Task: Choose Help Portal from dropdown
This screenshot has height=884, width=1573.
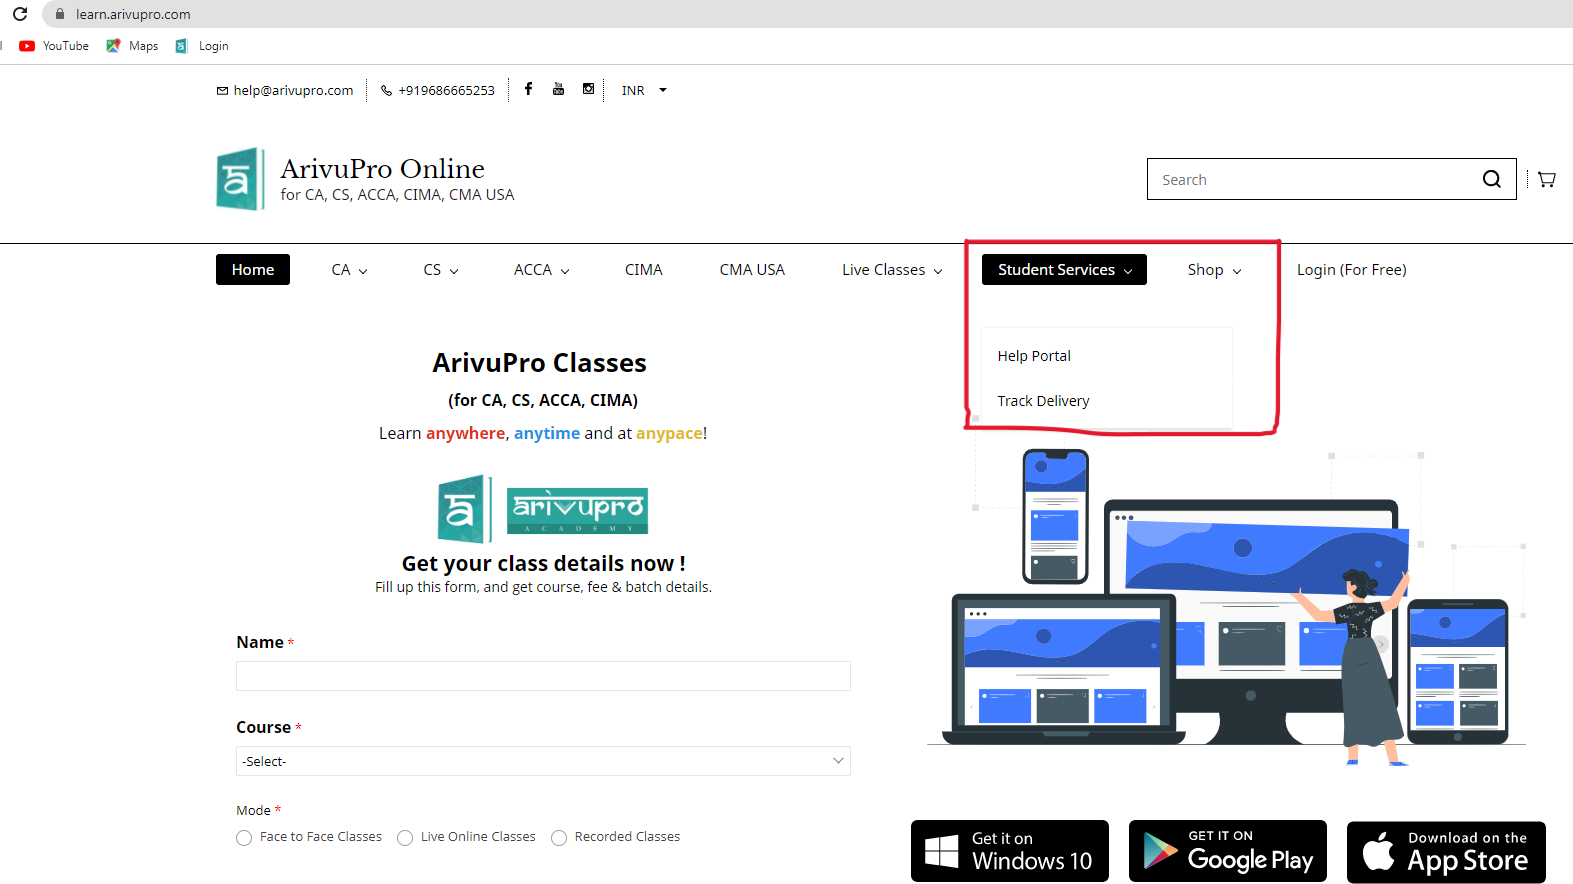Action: click(1034, 356)
